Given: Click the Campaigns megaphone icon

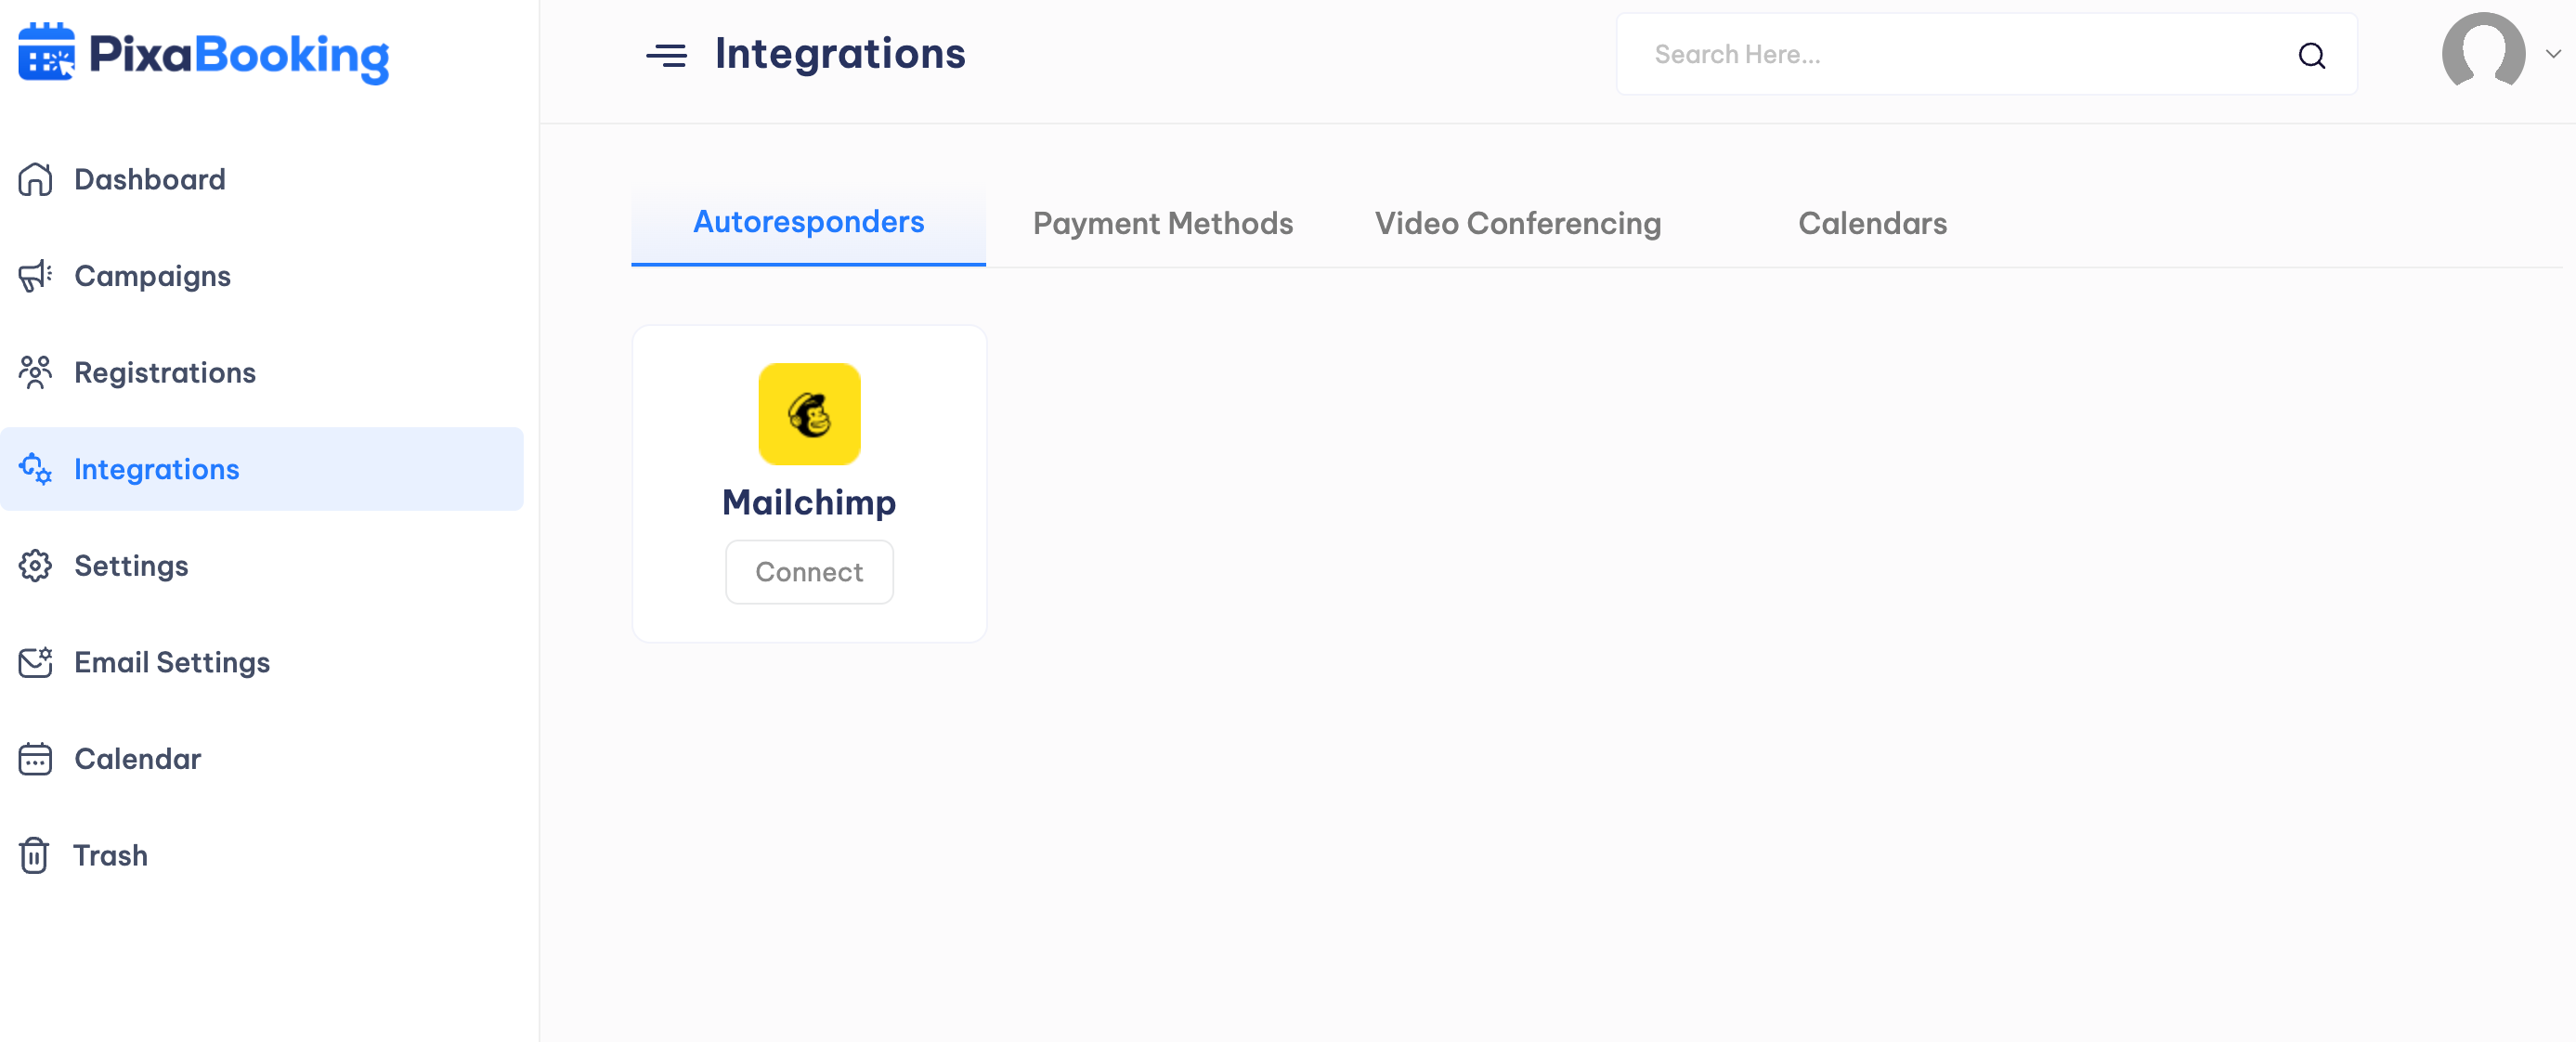Looking at the screenshot, I should coord(35,276).
